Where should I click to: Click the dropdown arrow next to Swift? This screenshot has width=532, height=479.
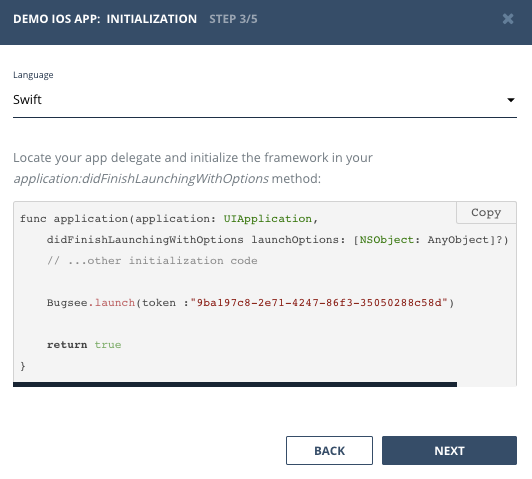[x=511, y=100]
